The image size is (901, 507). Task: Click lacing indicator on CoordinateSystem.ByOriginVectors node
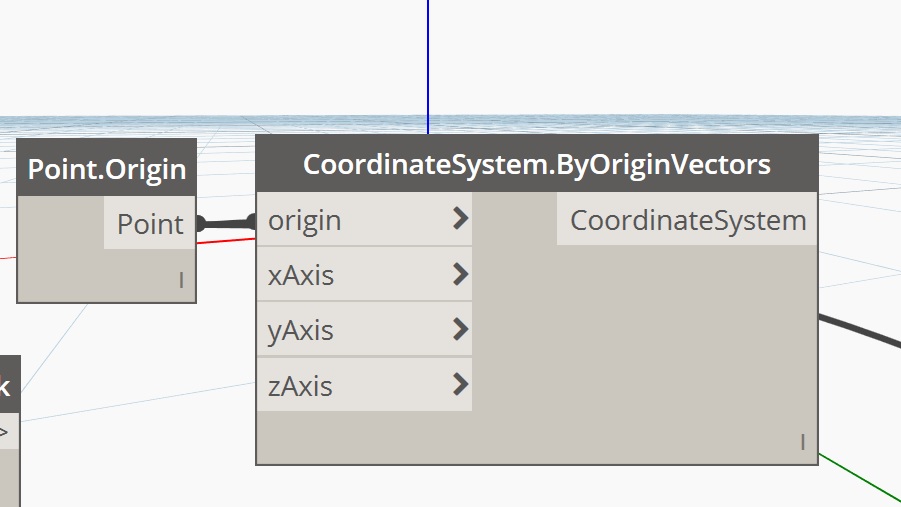(802, 442)
